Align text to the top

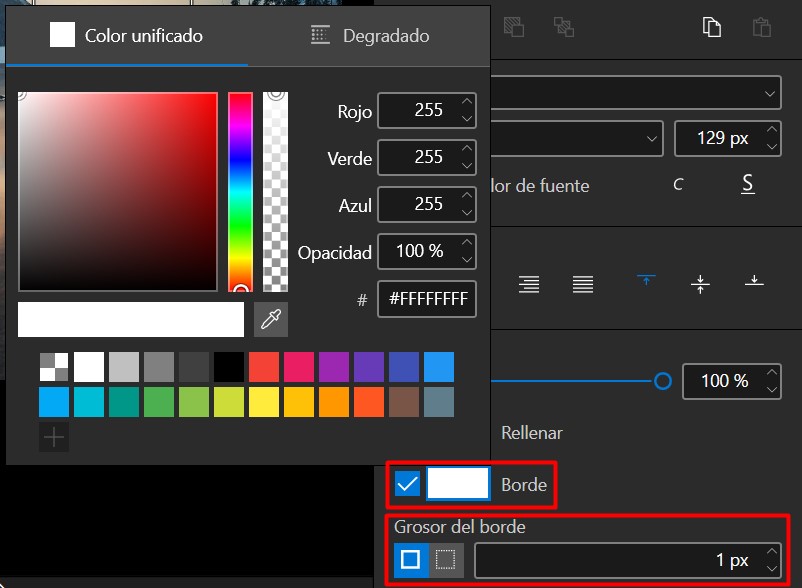coord(646,280)
